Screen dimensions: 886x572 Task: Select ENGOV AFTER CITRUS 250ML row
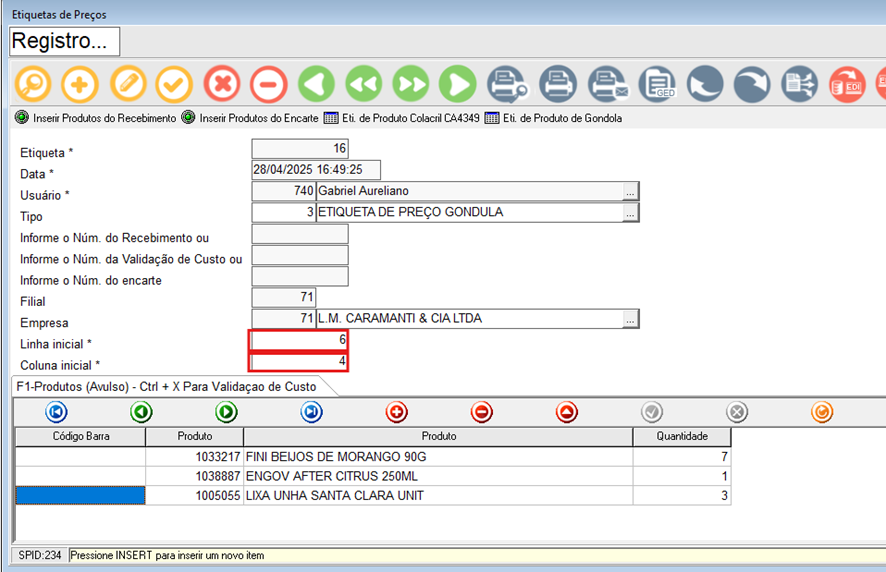pos(373,476)
